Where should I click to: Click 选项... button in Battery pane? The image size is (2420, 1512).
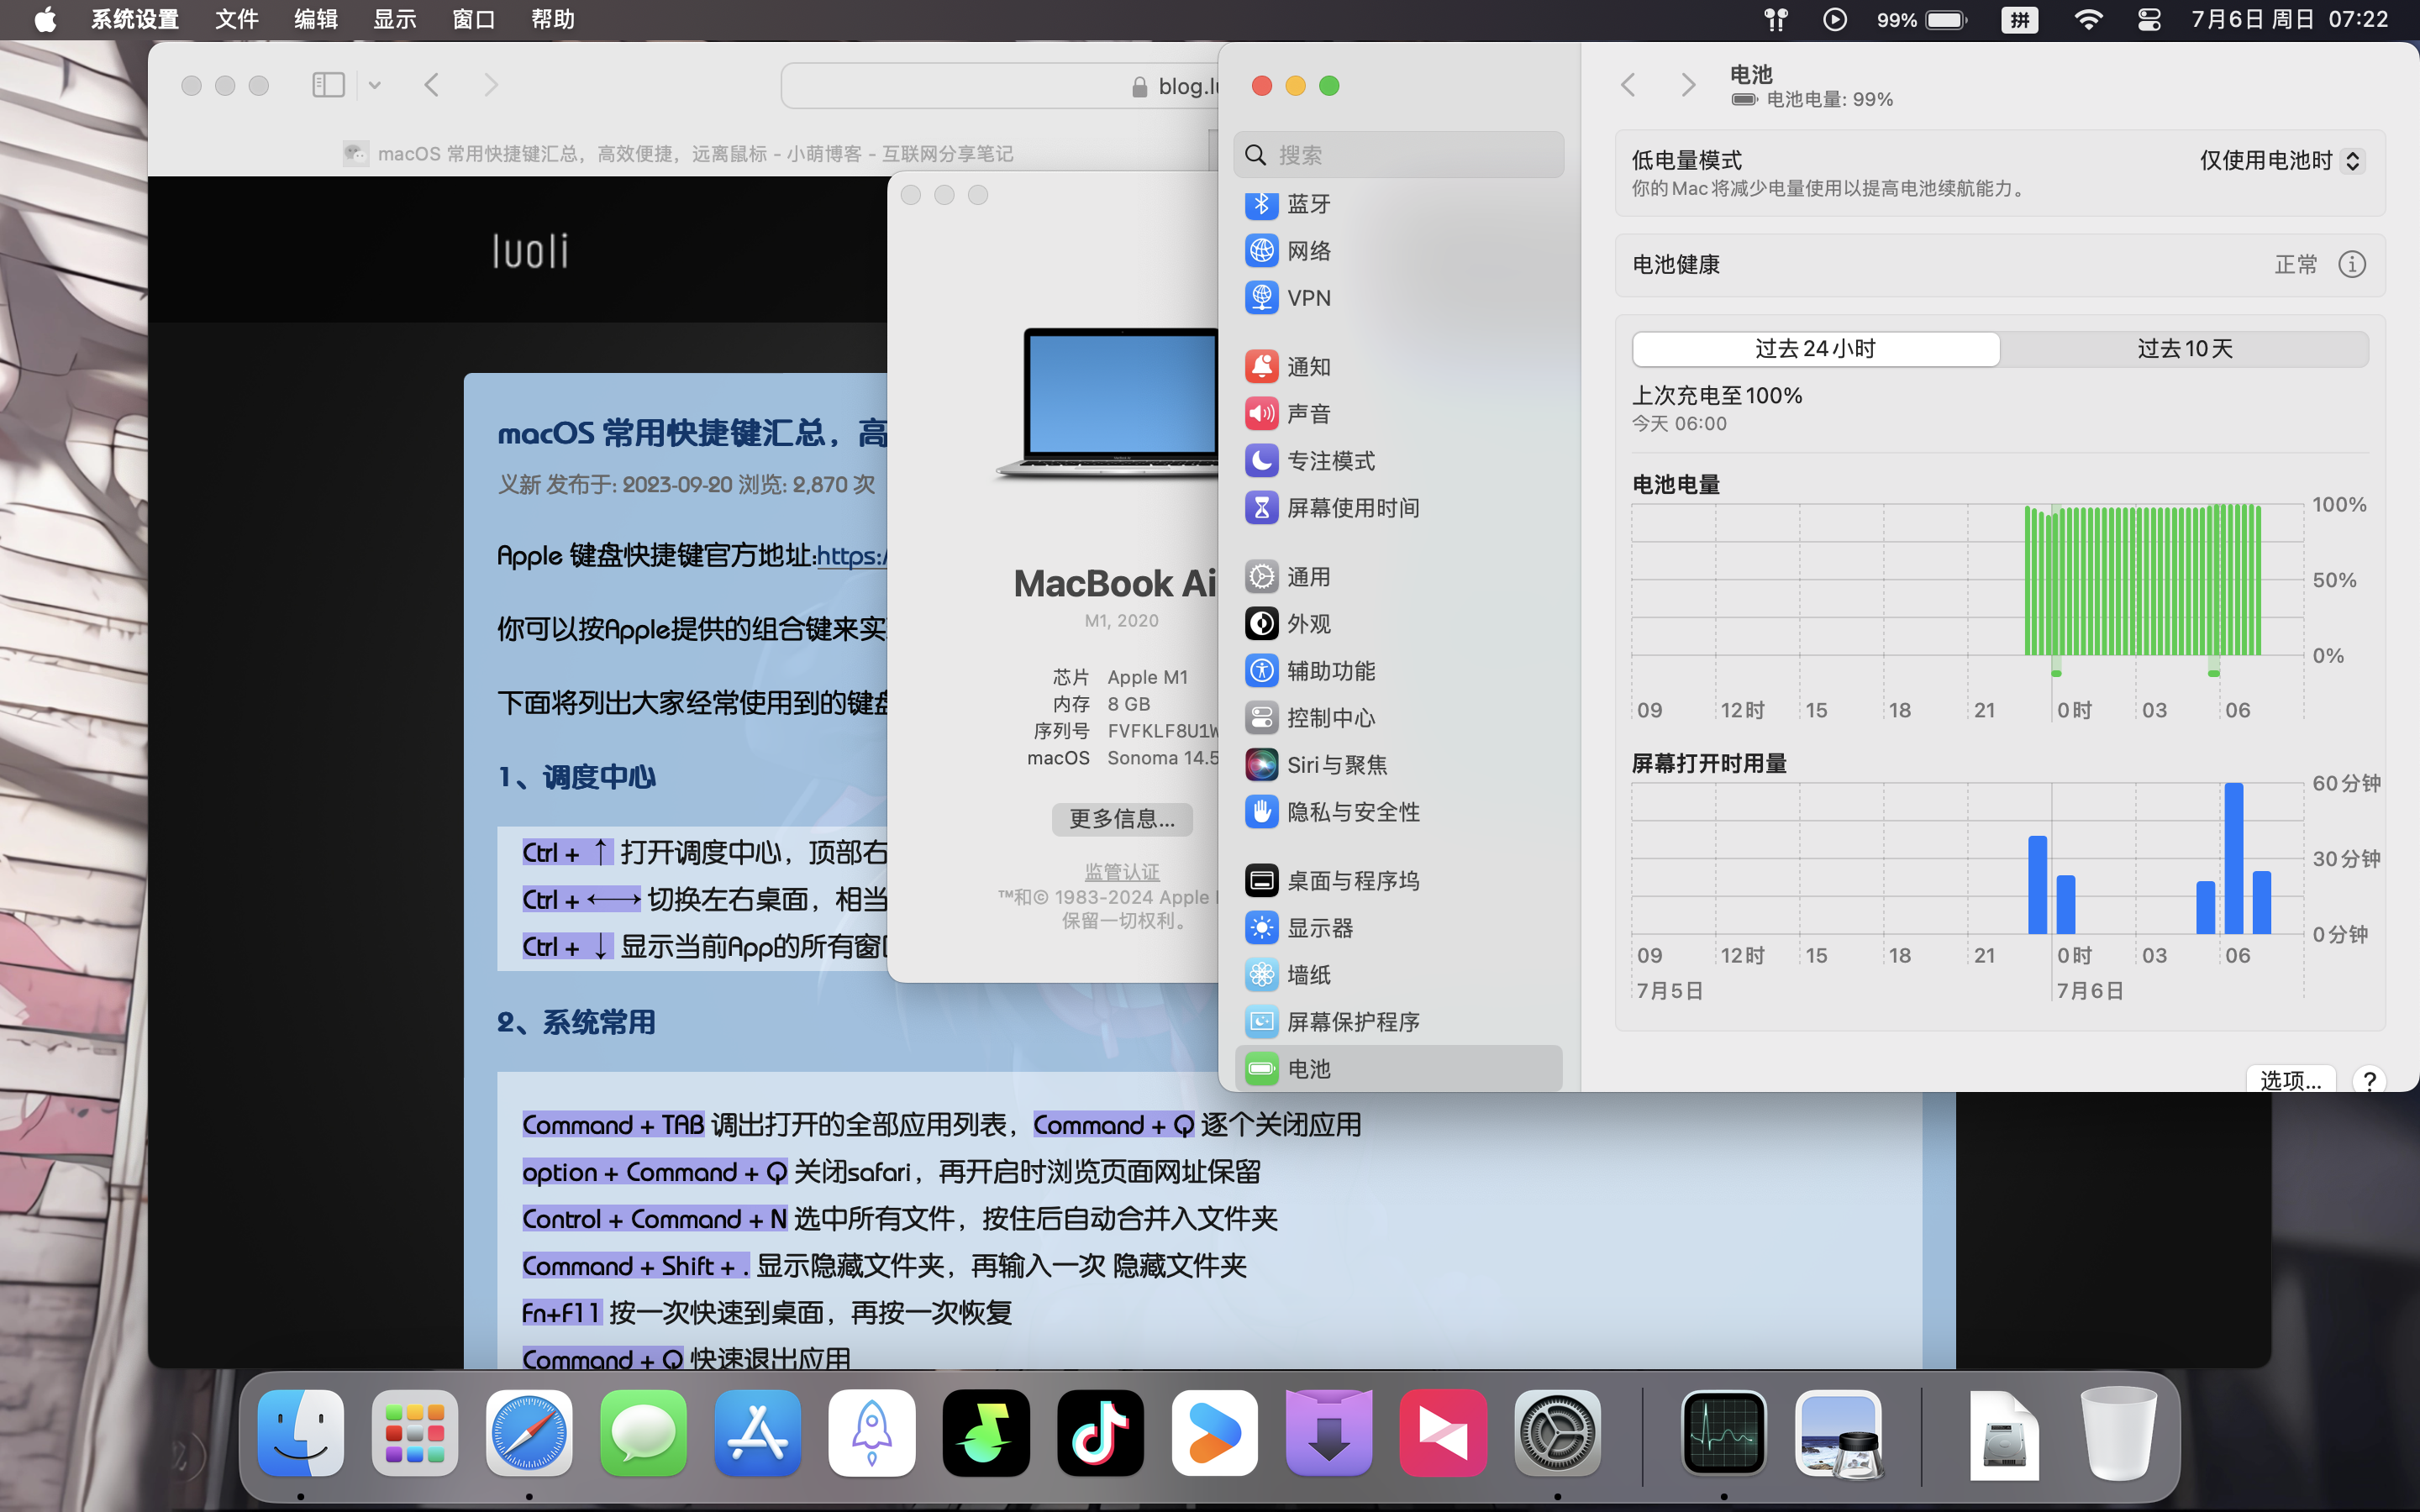(2291, 1080)
